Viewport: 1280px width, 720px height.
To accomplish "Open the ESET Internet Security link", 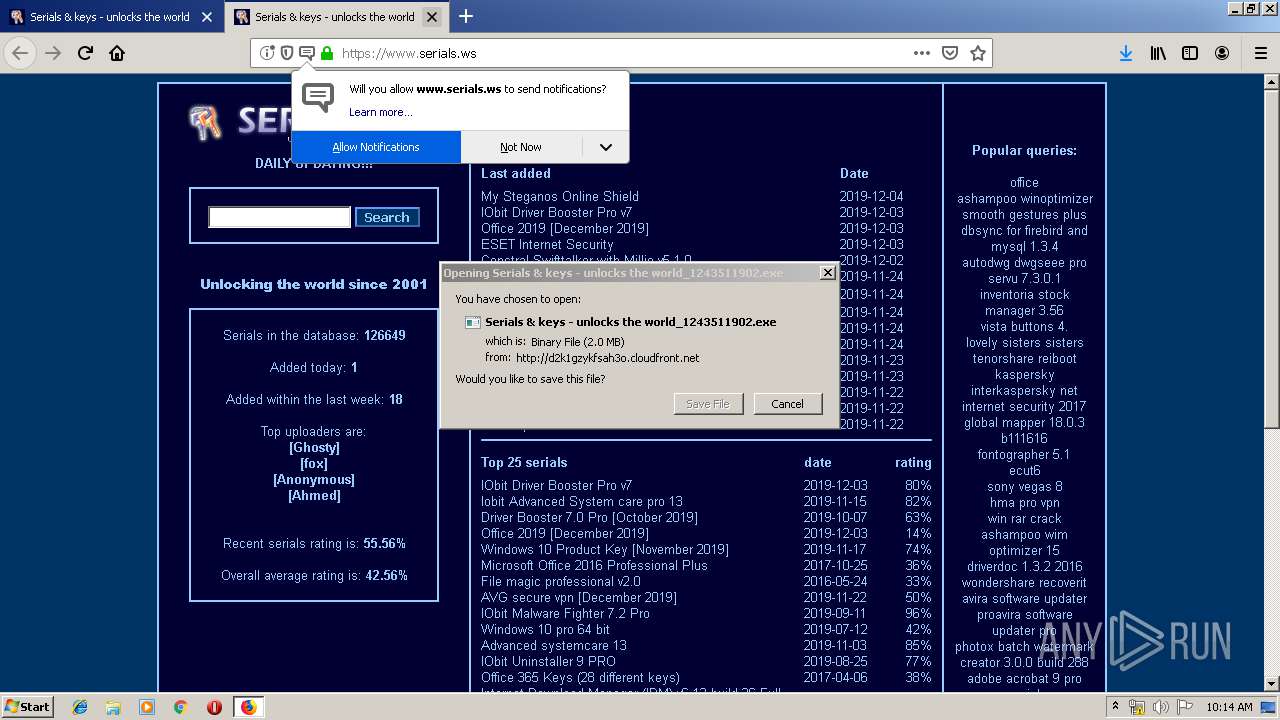I will 547,244.
